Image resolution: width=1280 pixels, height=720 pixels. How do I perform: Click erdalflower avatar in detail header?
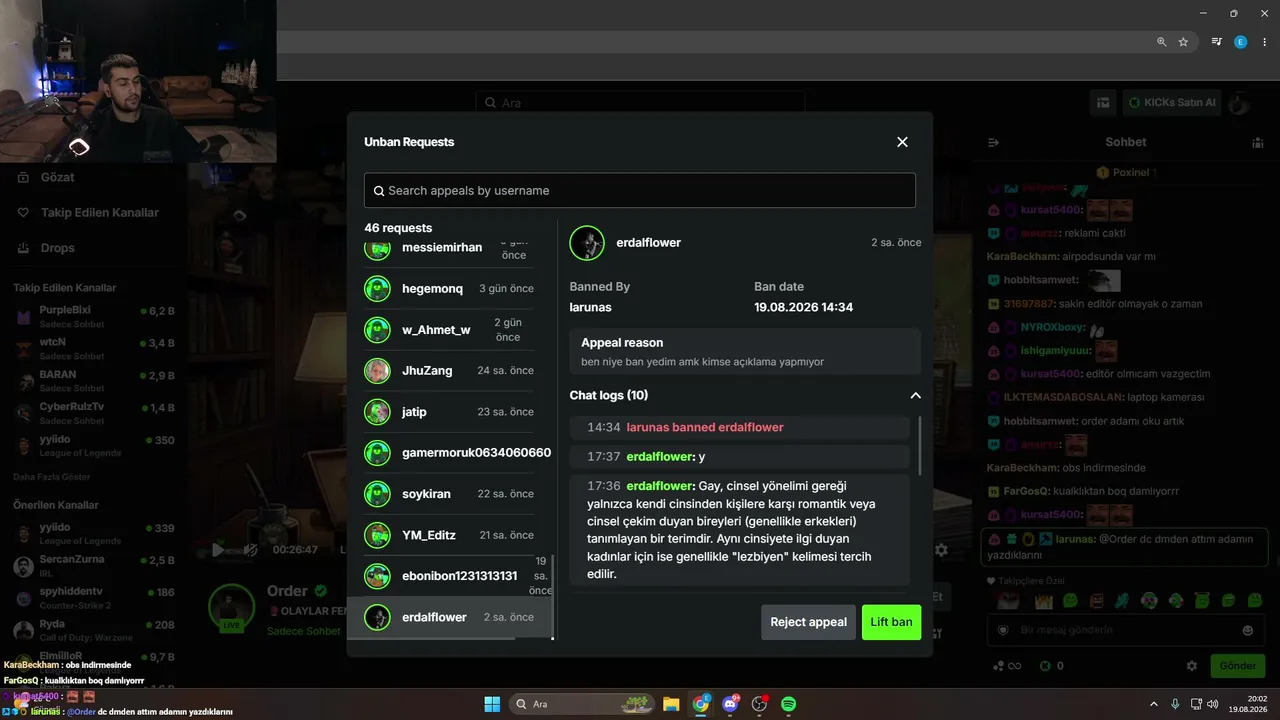(x=587, y=243)
